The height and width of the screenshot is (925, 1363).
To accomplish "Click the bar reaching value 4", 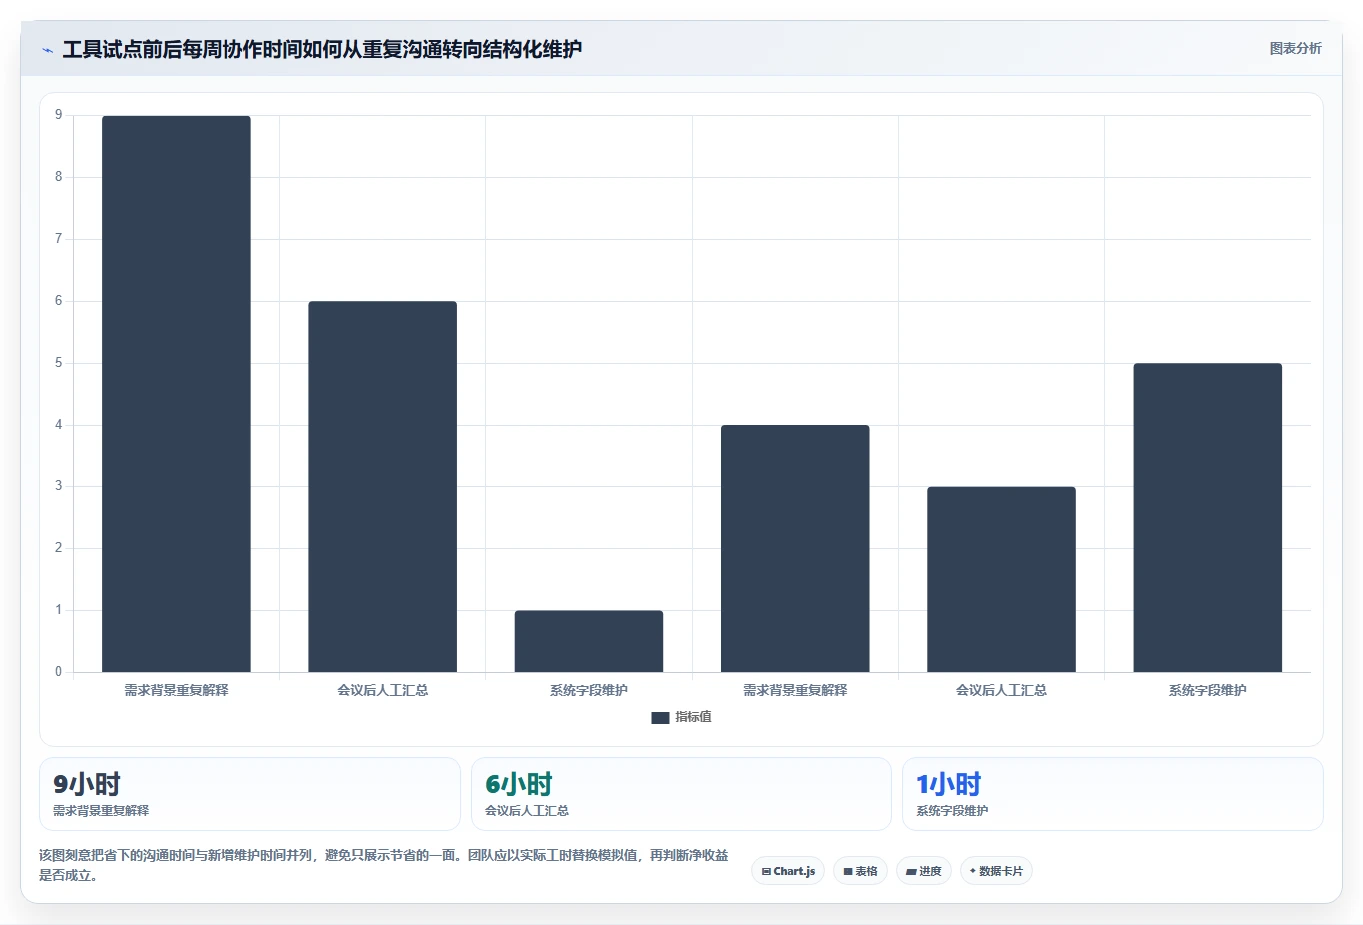I will pos(795,549).
